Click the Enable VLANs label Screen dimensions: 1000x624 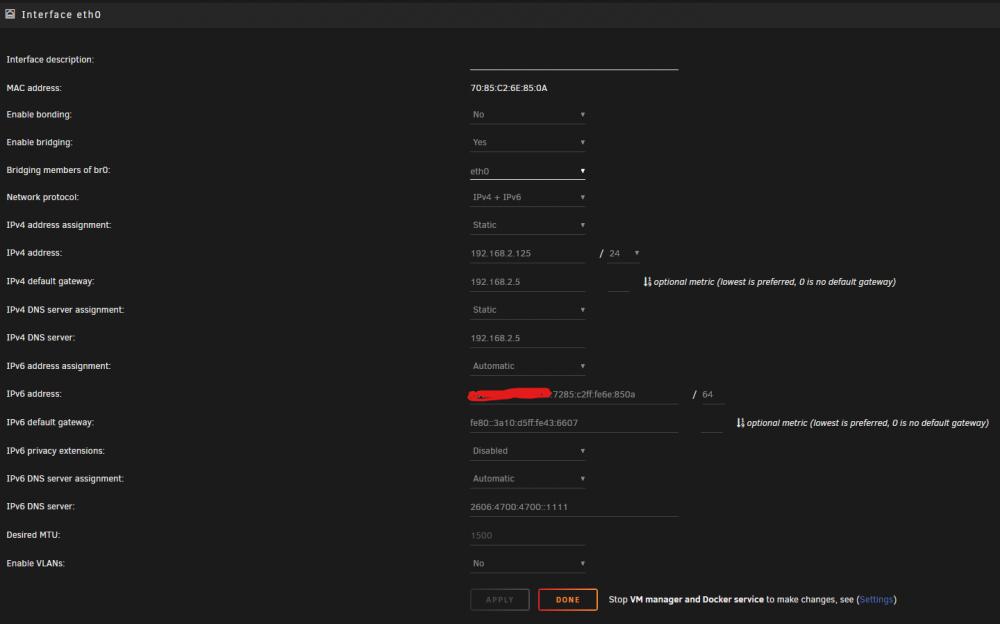[36, 563]
